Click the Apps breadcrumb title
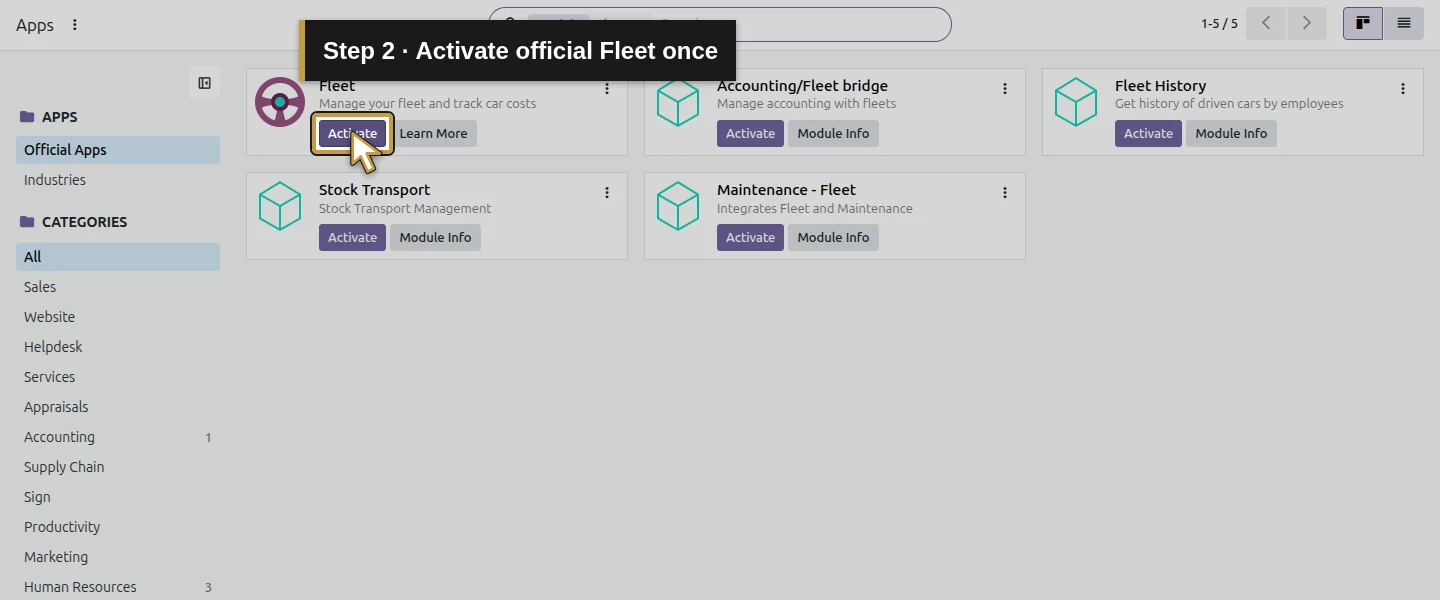The width and height of the screenshot is (1440, 600). pyautogui.click(x=35, y=25)
